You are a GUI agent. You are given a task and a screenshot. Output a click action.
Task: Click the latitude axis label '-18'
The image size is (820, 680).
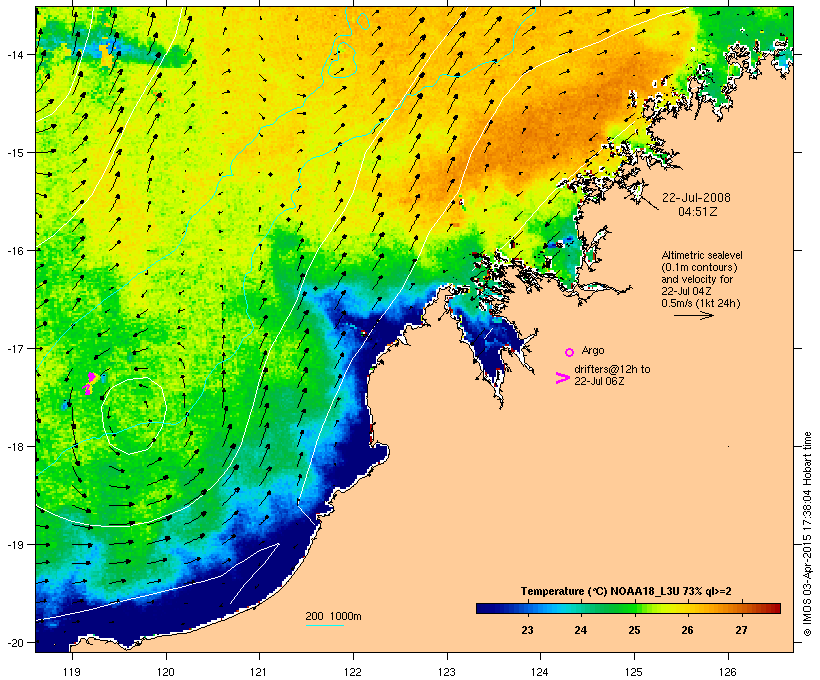point(14,447)
